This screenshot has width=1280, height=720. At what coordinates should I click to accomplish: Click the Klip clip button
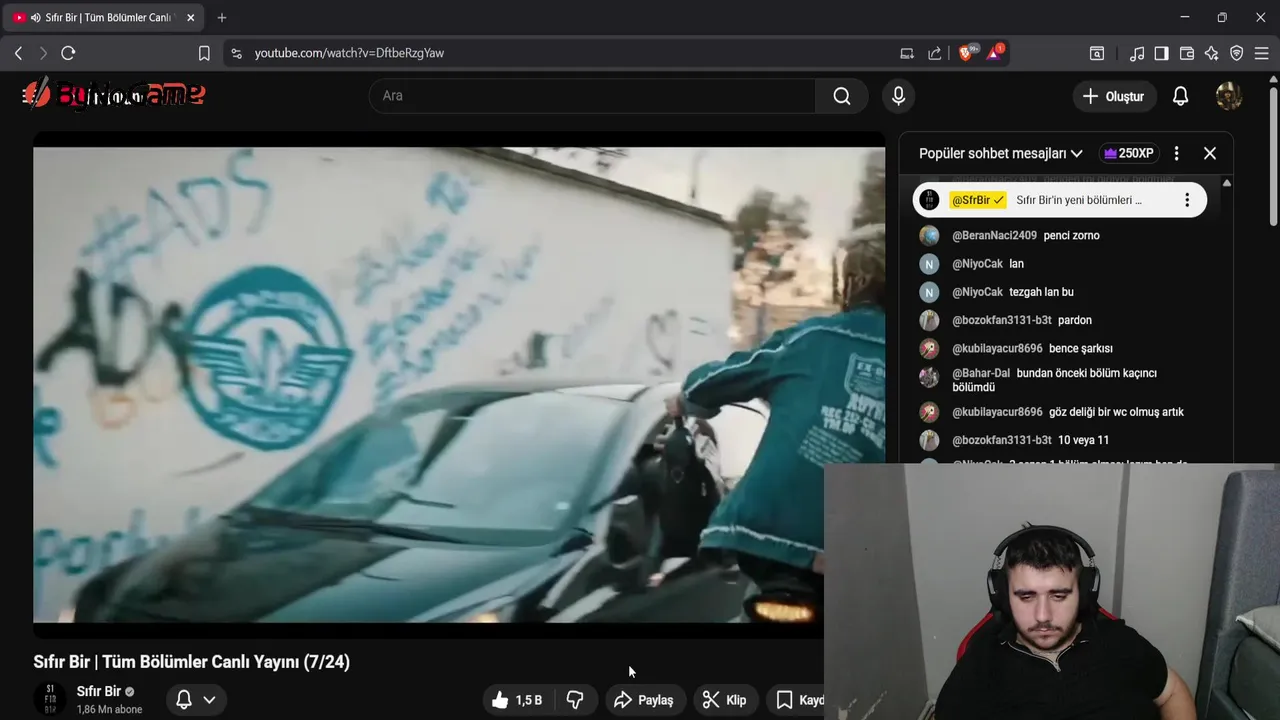coord(724,700)
